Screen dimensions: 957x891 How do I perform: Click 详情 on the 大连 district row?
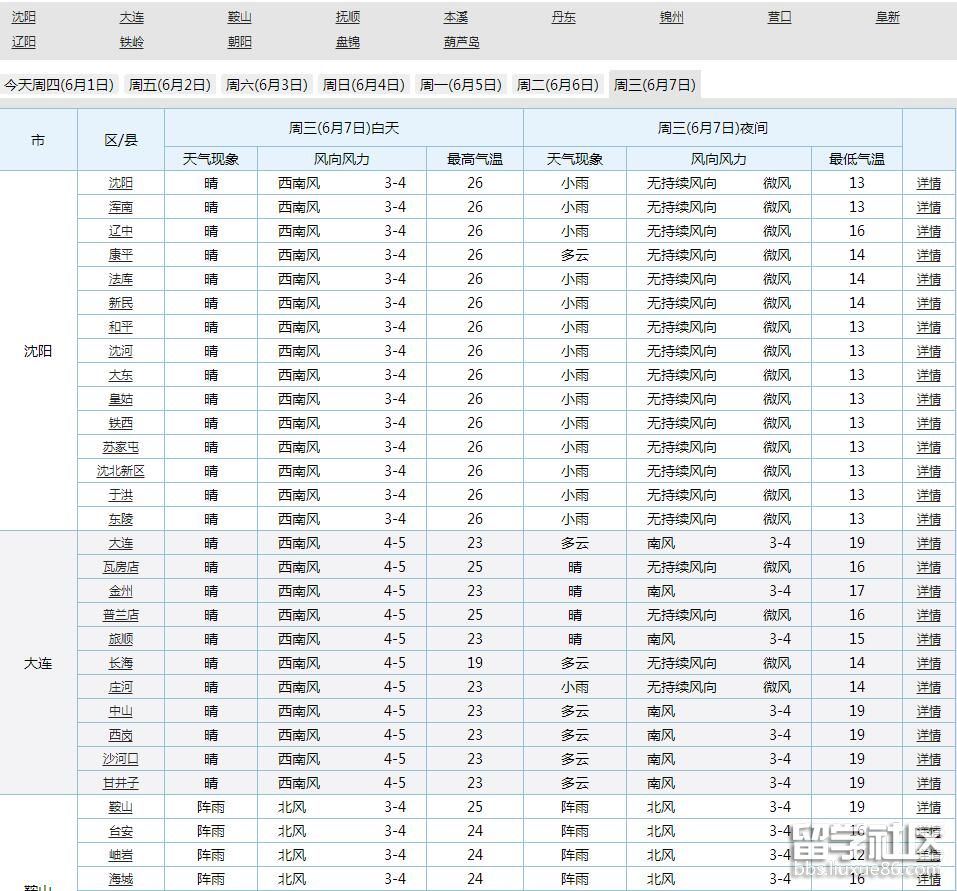(930, 543)
